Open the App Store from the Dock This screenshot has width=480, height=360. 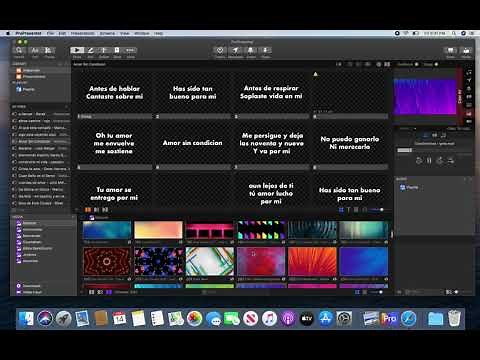[x=326, y=318]
